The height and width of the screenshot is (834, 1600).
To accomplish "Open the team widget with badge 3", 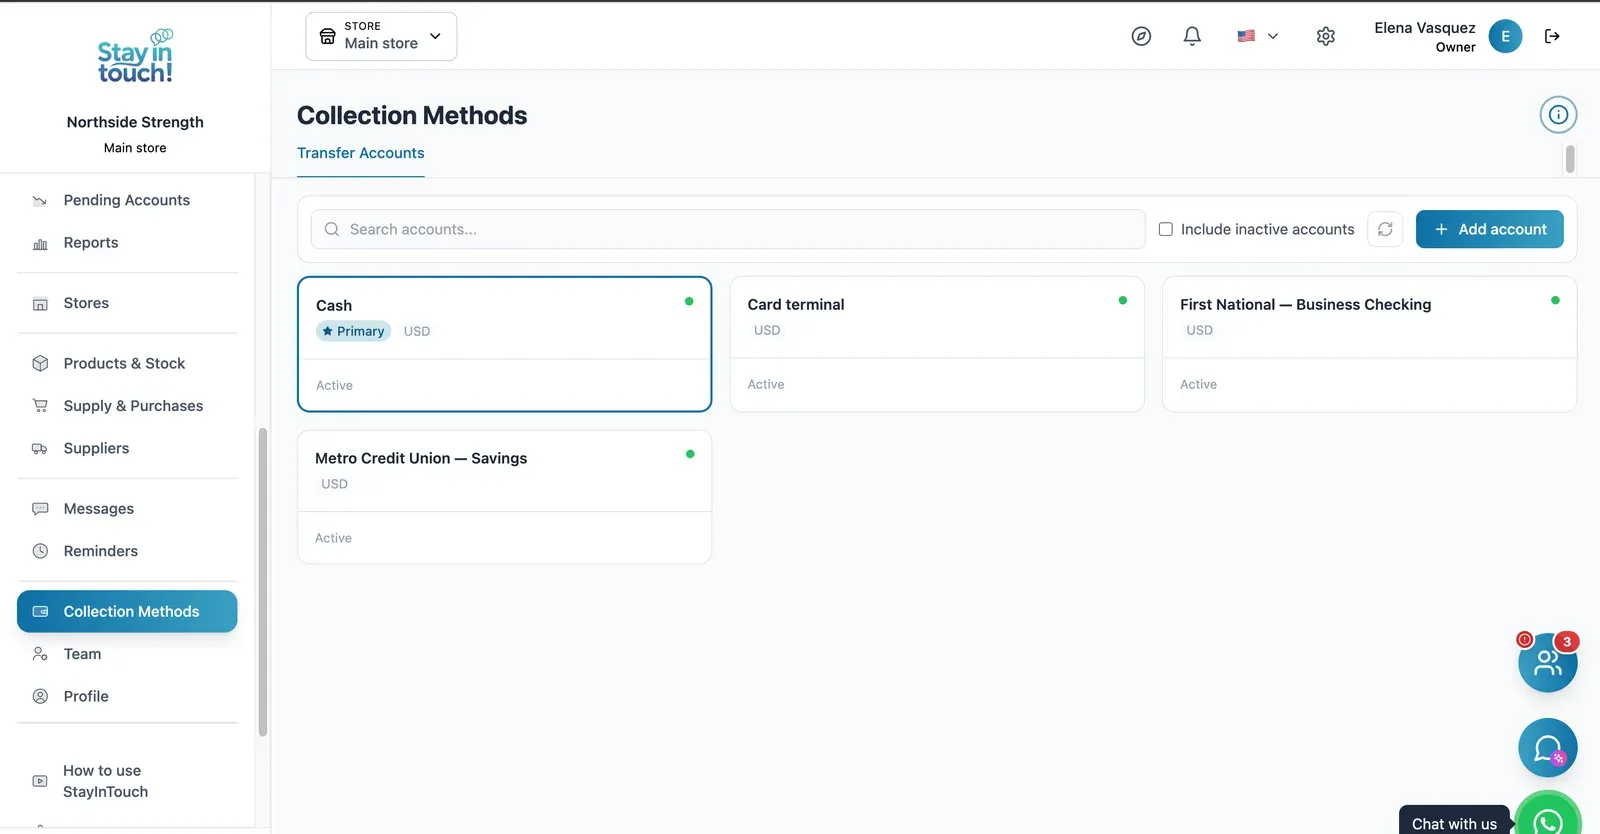I will click(x=1548, y=662).
